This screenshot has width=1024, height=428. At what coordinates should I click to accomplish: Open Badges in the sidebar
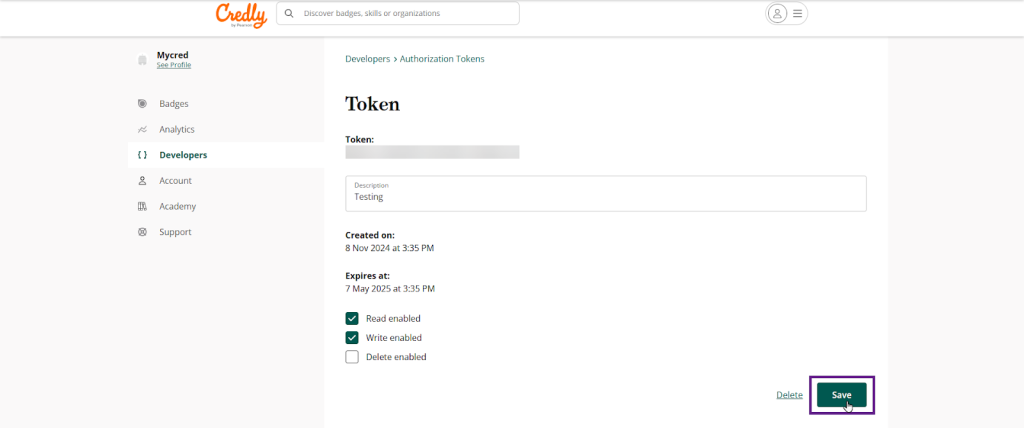pyautogui.click(x=173, y=104)
